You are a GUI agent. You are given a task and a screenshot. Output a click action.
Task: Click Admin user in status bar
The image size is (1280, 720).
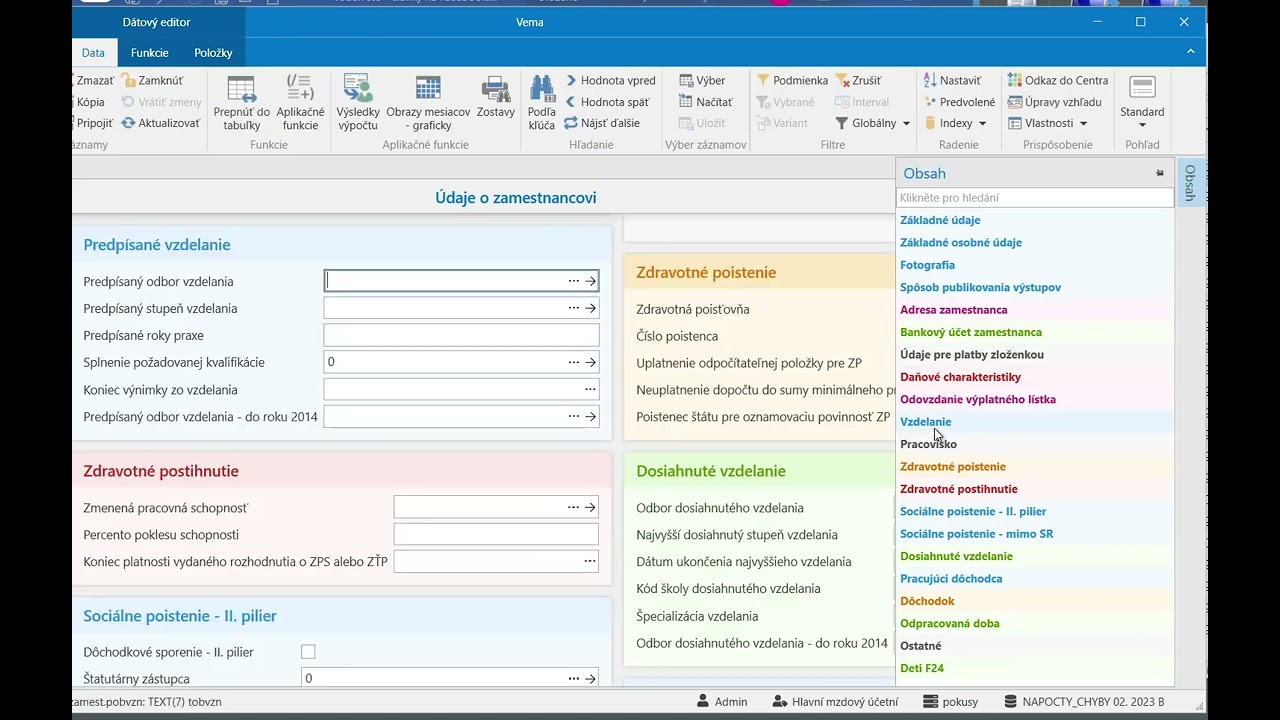click(722, 702)
